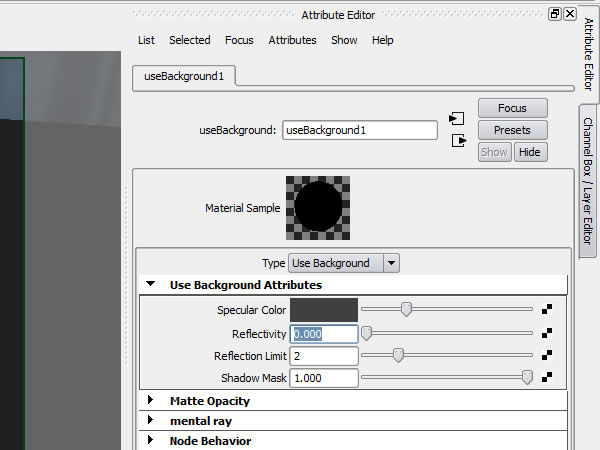
Task: Open the List menu
Action: pos(146,40)
